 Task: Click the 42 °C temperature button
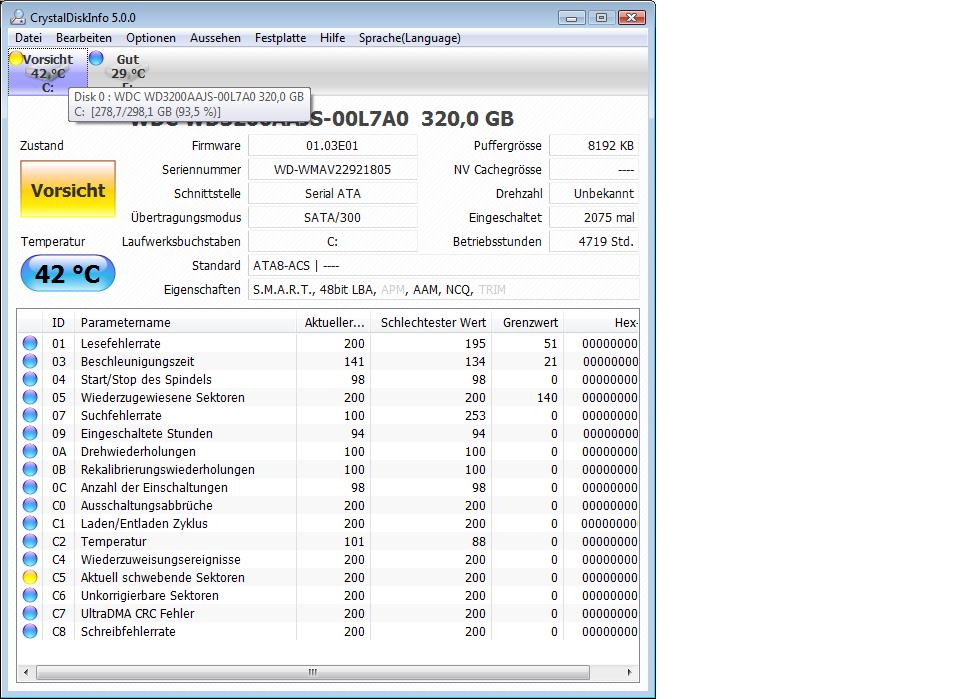[68, 273]
